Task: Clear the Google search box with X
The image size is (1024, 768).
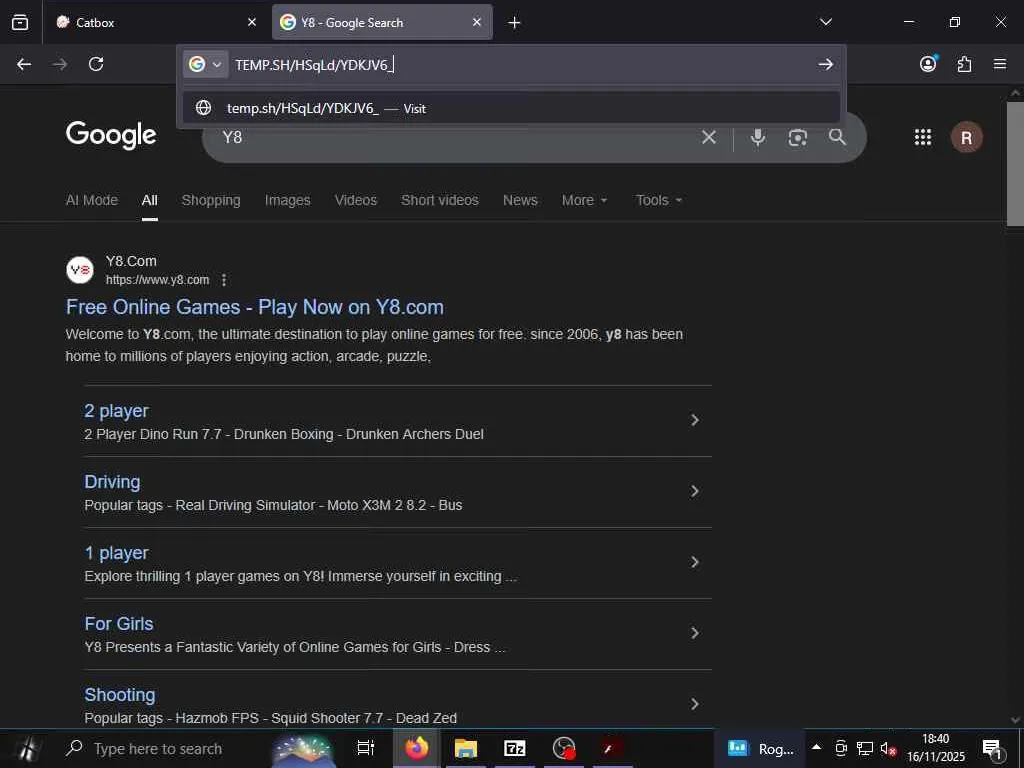Action: 709,137
